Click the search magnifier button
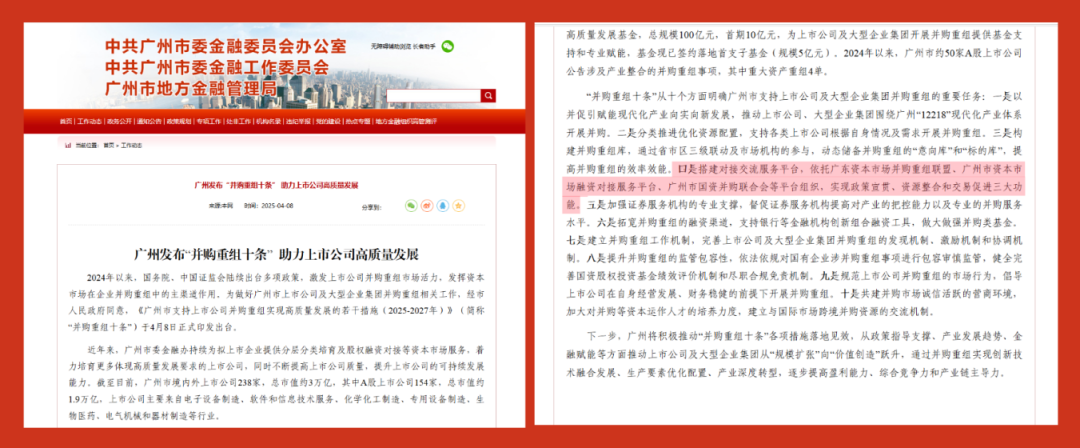1080x448 pixels. (x=488, y=96)
